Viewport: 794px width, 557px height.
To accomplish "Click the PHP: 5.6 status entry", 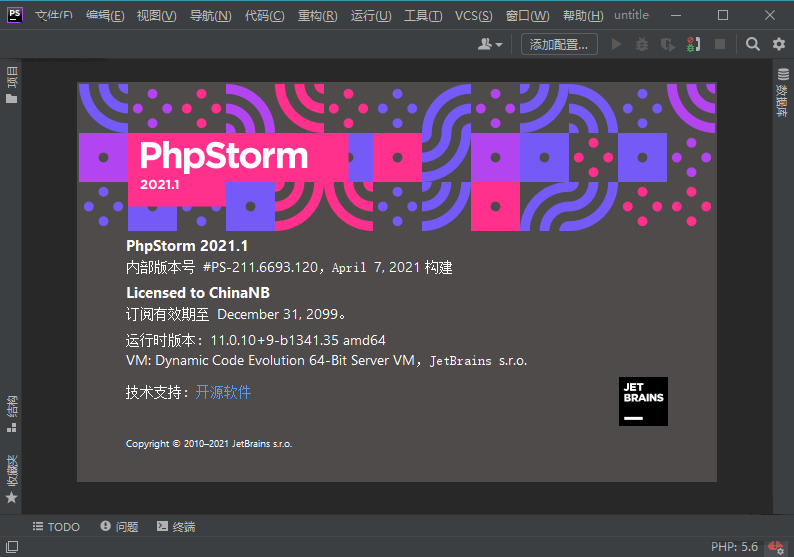I will pos(734,547).
